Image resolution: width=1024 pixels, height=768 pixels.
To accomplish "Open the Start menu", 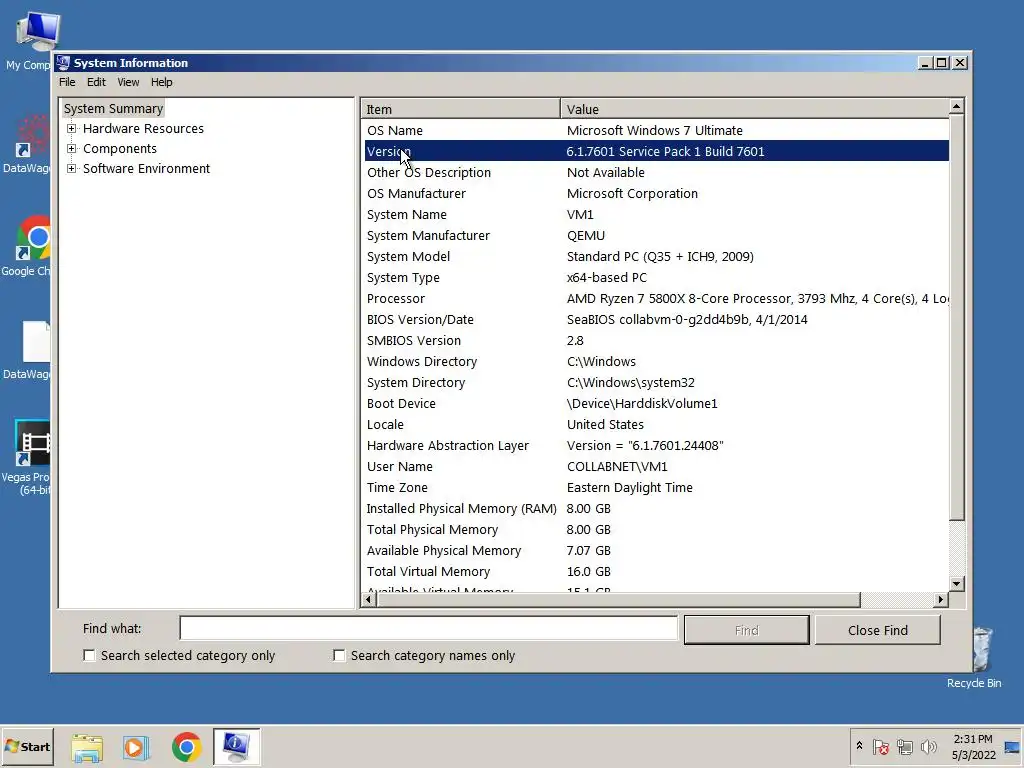I will pyautogui.click(x=27, y=746).
